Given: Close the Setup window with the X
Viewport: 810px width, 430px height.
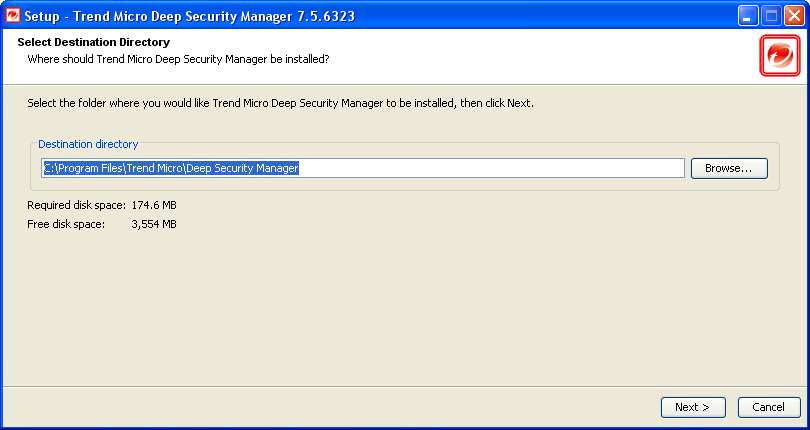Looking at the screenshot, I should pyautogui.click(x=793, y=16).
